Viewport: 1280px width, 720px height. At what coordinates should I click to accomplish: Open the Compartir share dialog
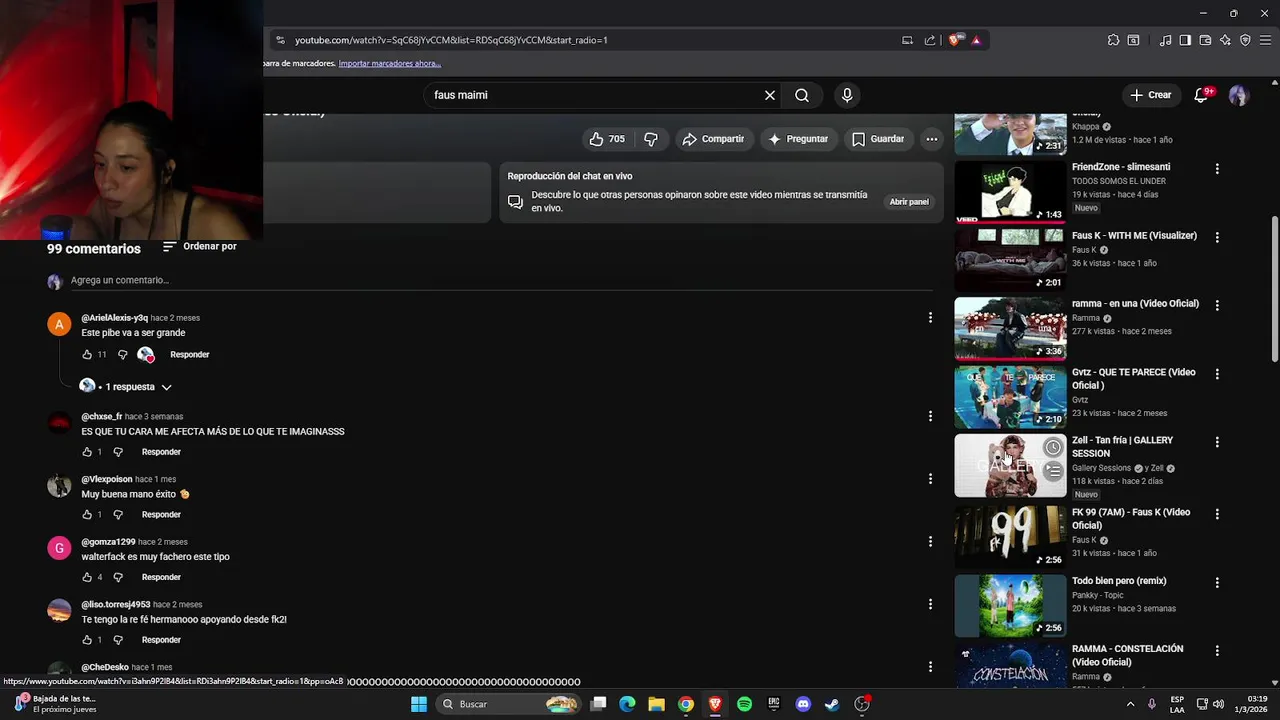[713, 139]
